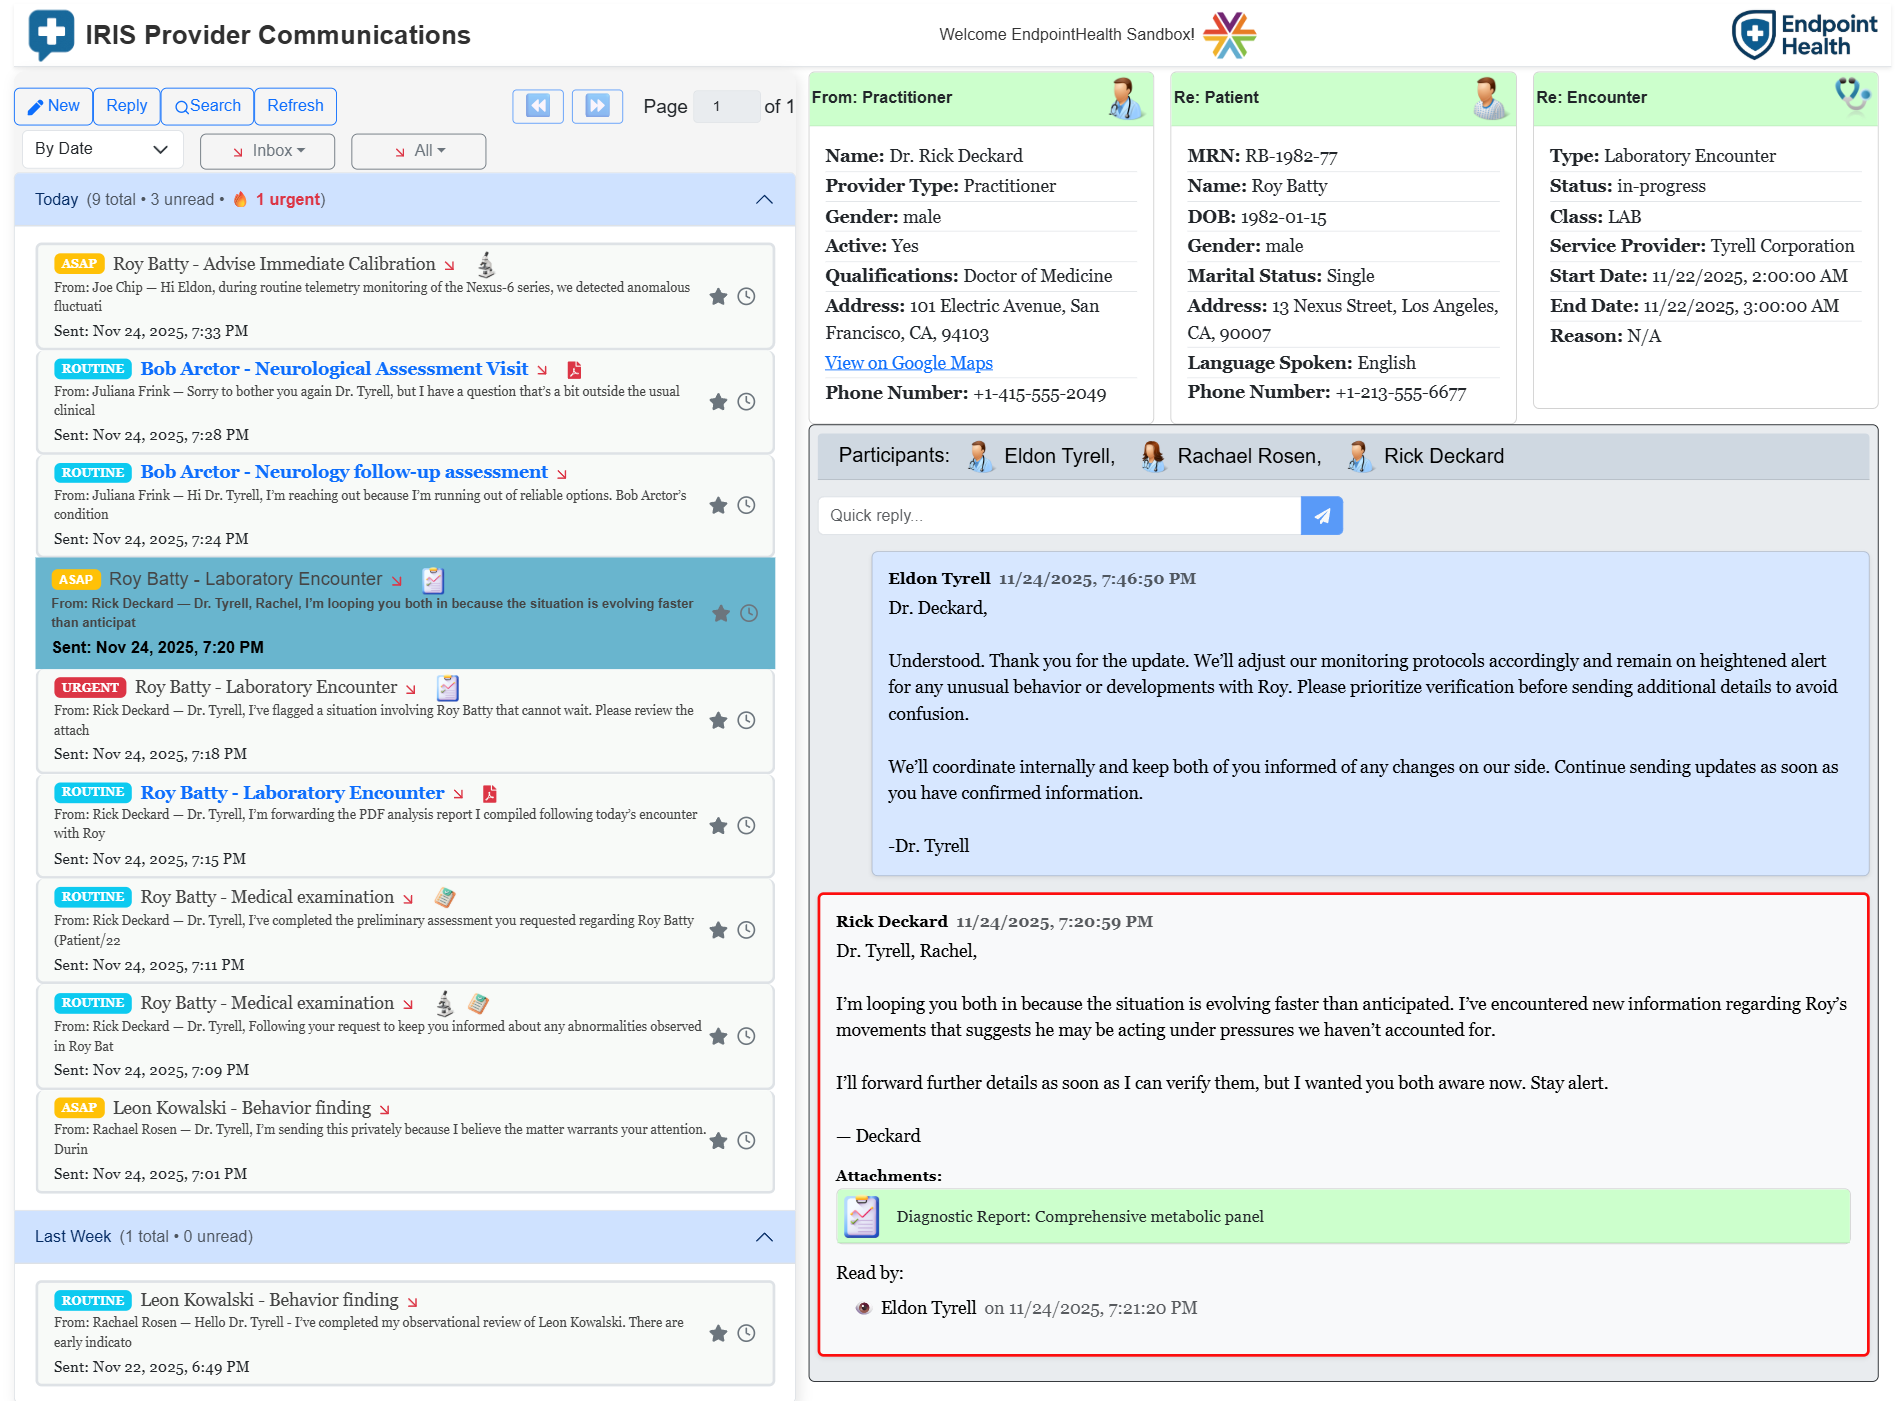The image size is (1900, 1401).
Task: Star the selected 7:20 PM Laboratory Encounter message
Action: 721,614
